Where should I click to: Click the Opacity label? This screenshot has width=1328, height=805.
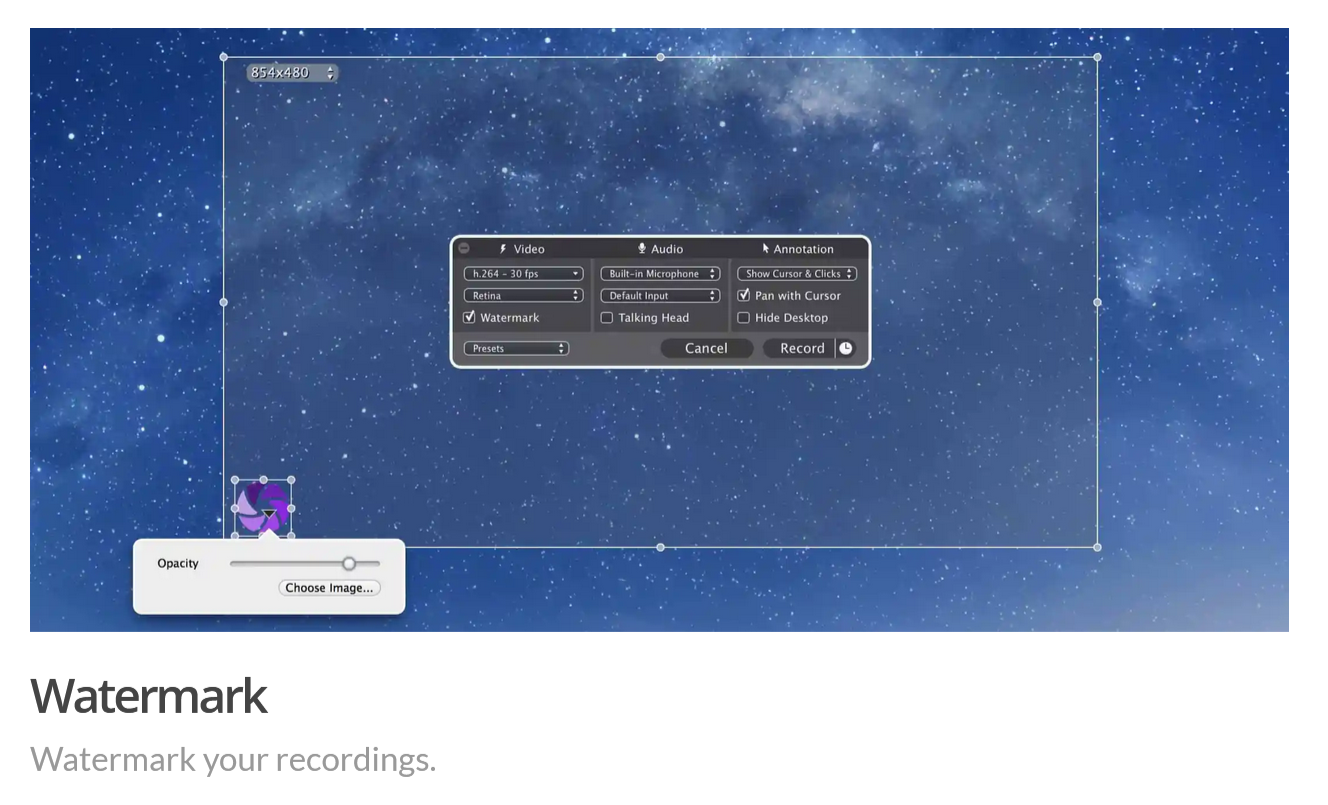(x=178, y=564)
